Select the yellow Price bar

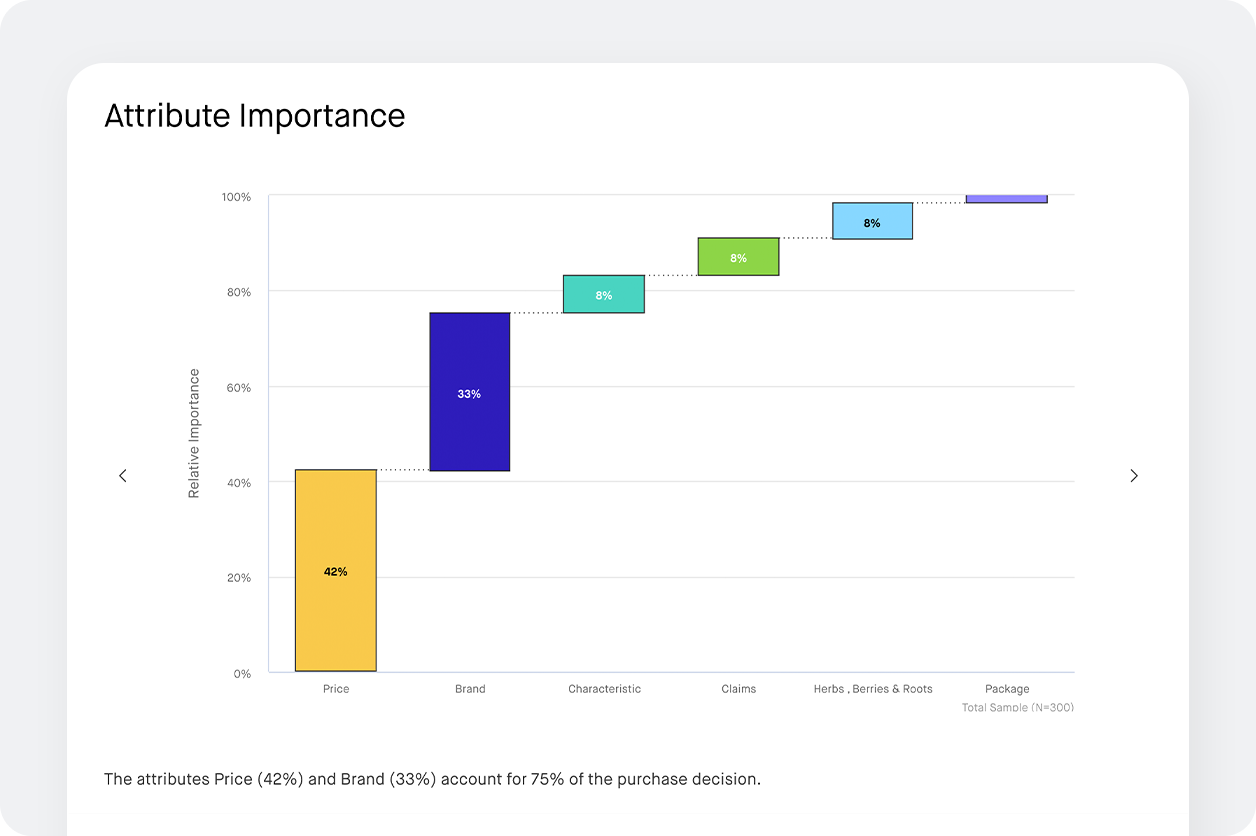[x=336, y=570]
